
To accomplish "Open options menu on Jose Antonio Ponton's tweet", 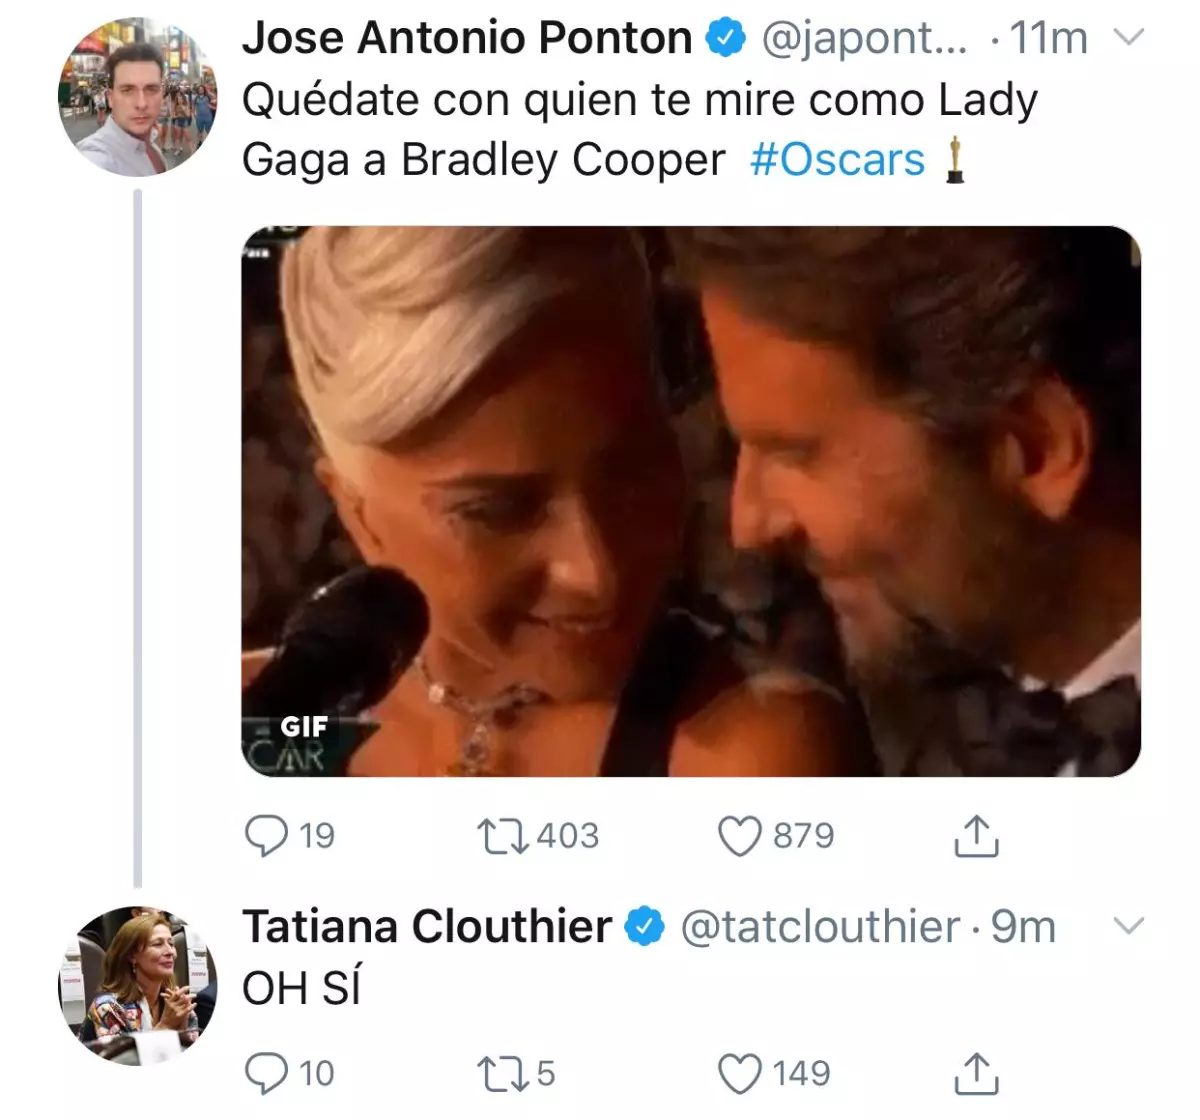I will (x=1129, y=38).
